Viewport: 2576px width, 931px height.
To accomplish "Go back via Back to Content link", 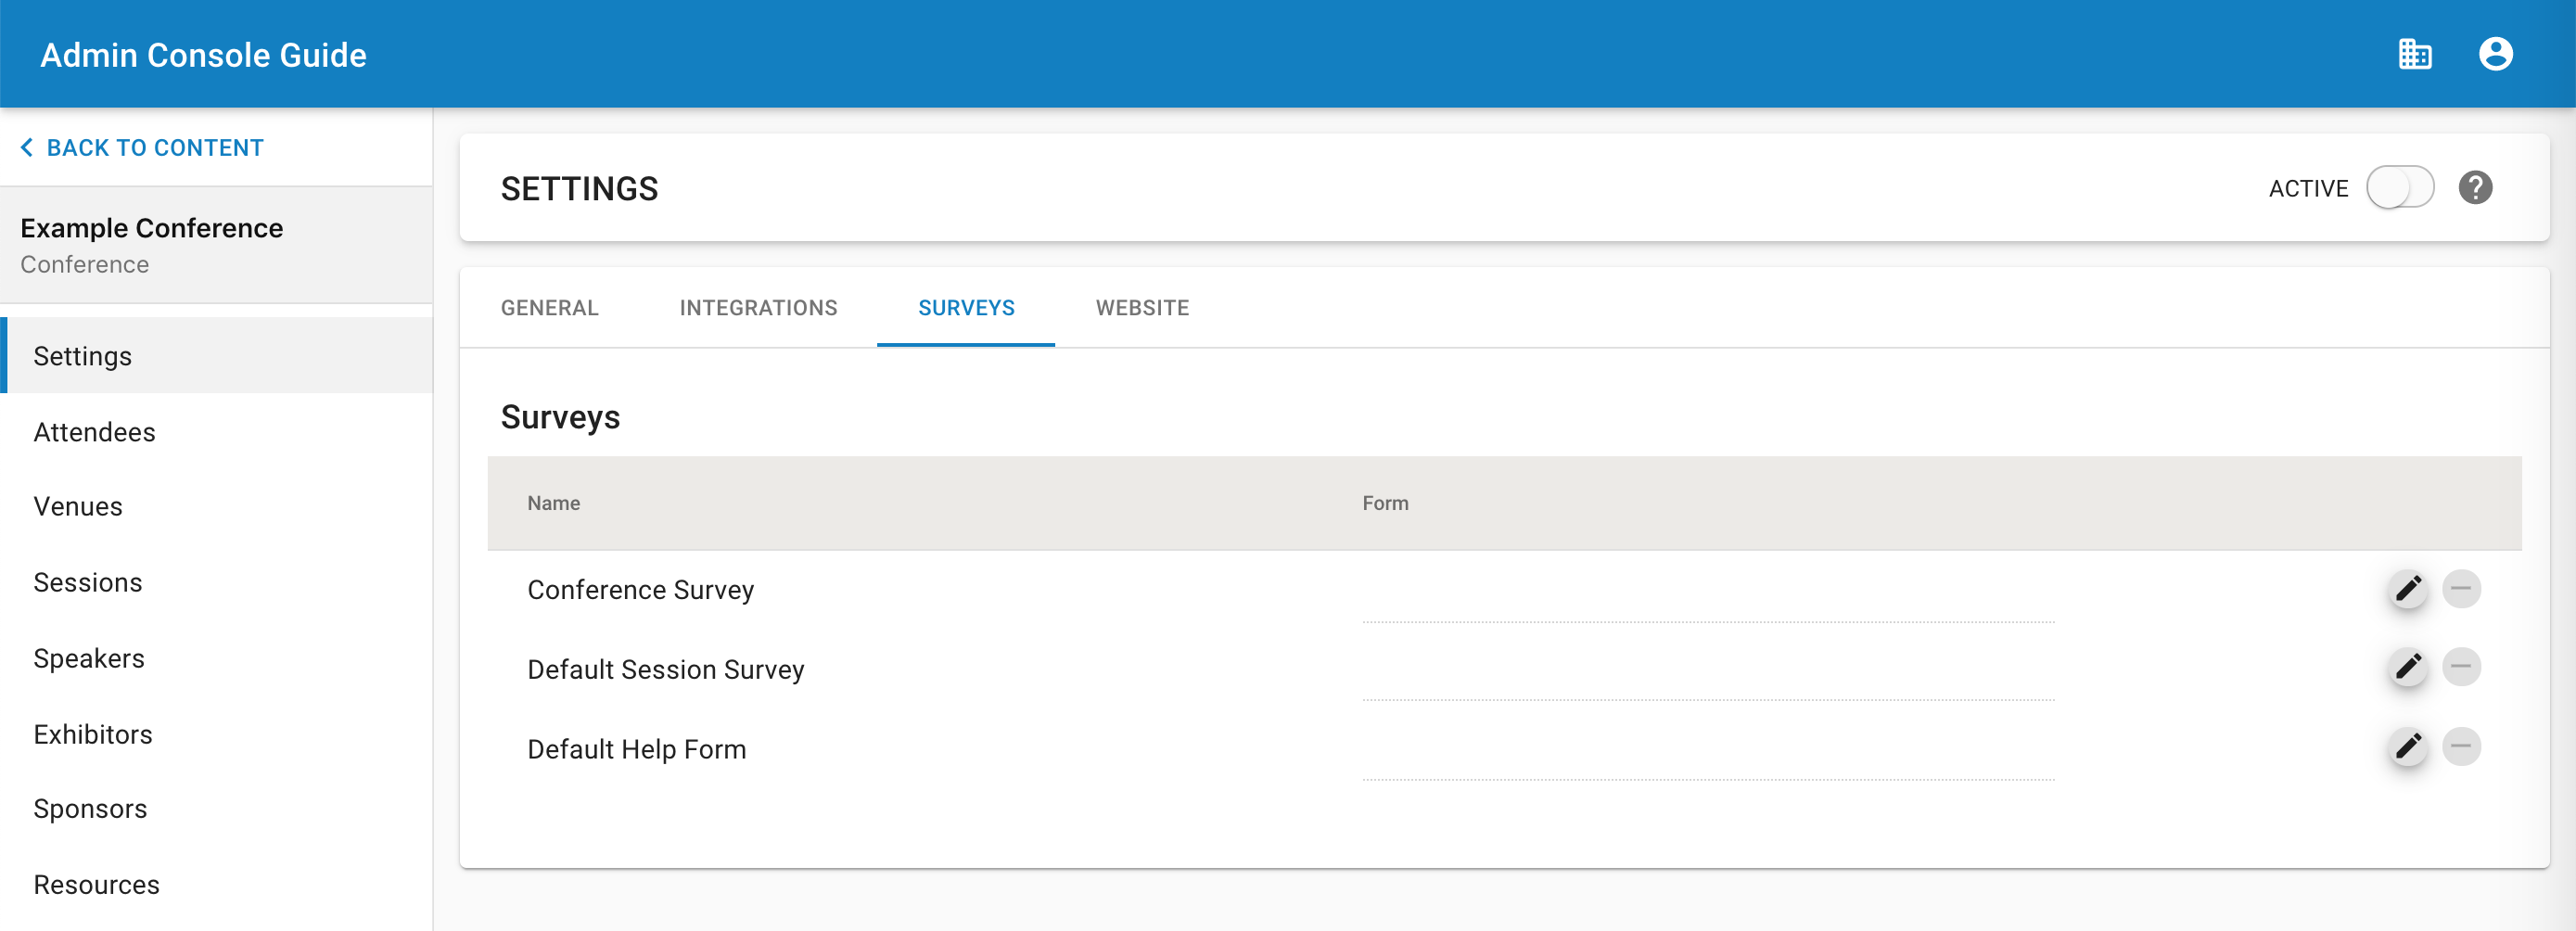I will click(142, 148).
